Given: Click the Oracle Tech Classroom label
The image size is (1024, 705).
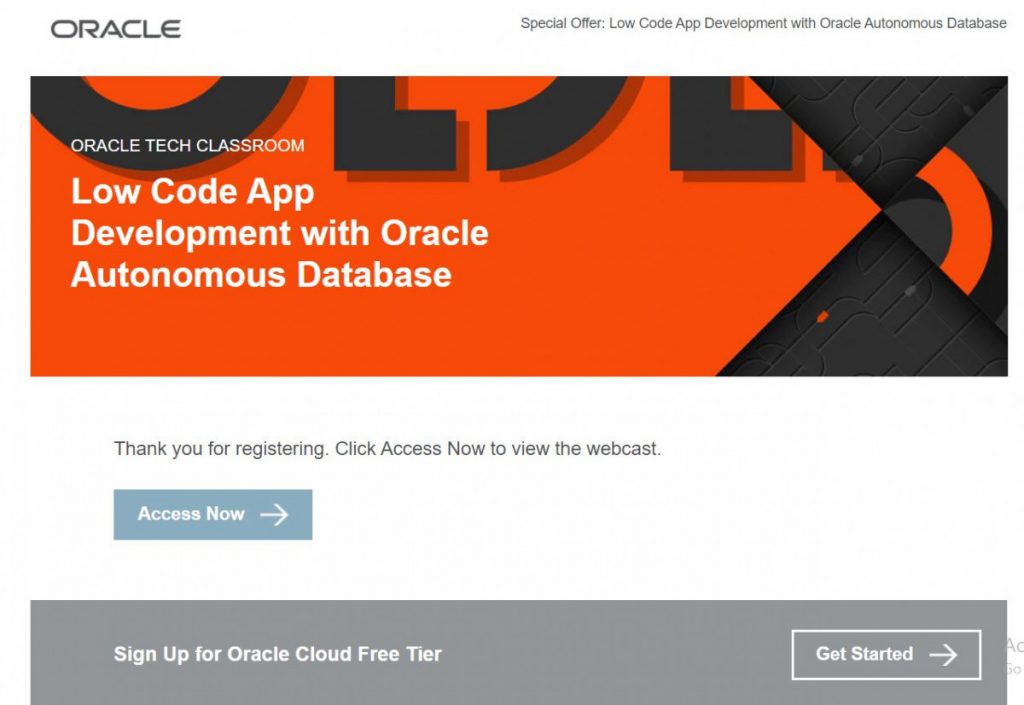Looking at the screenshot, I should point(187,146).
